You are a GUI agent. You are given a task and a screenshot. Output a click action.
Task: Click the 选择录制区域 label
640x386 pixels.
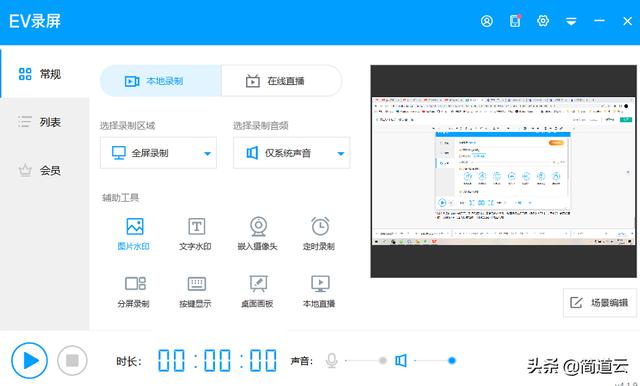pyautogui.click(x=127, y=126)
